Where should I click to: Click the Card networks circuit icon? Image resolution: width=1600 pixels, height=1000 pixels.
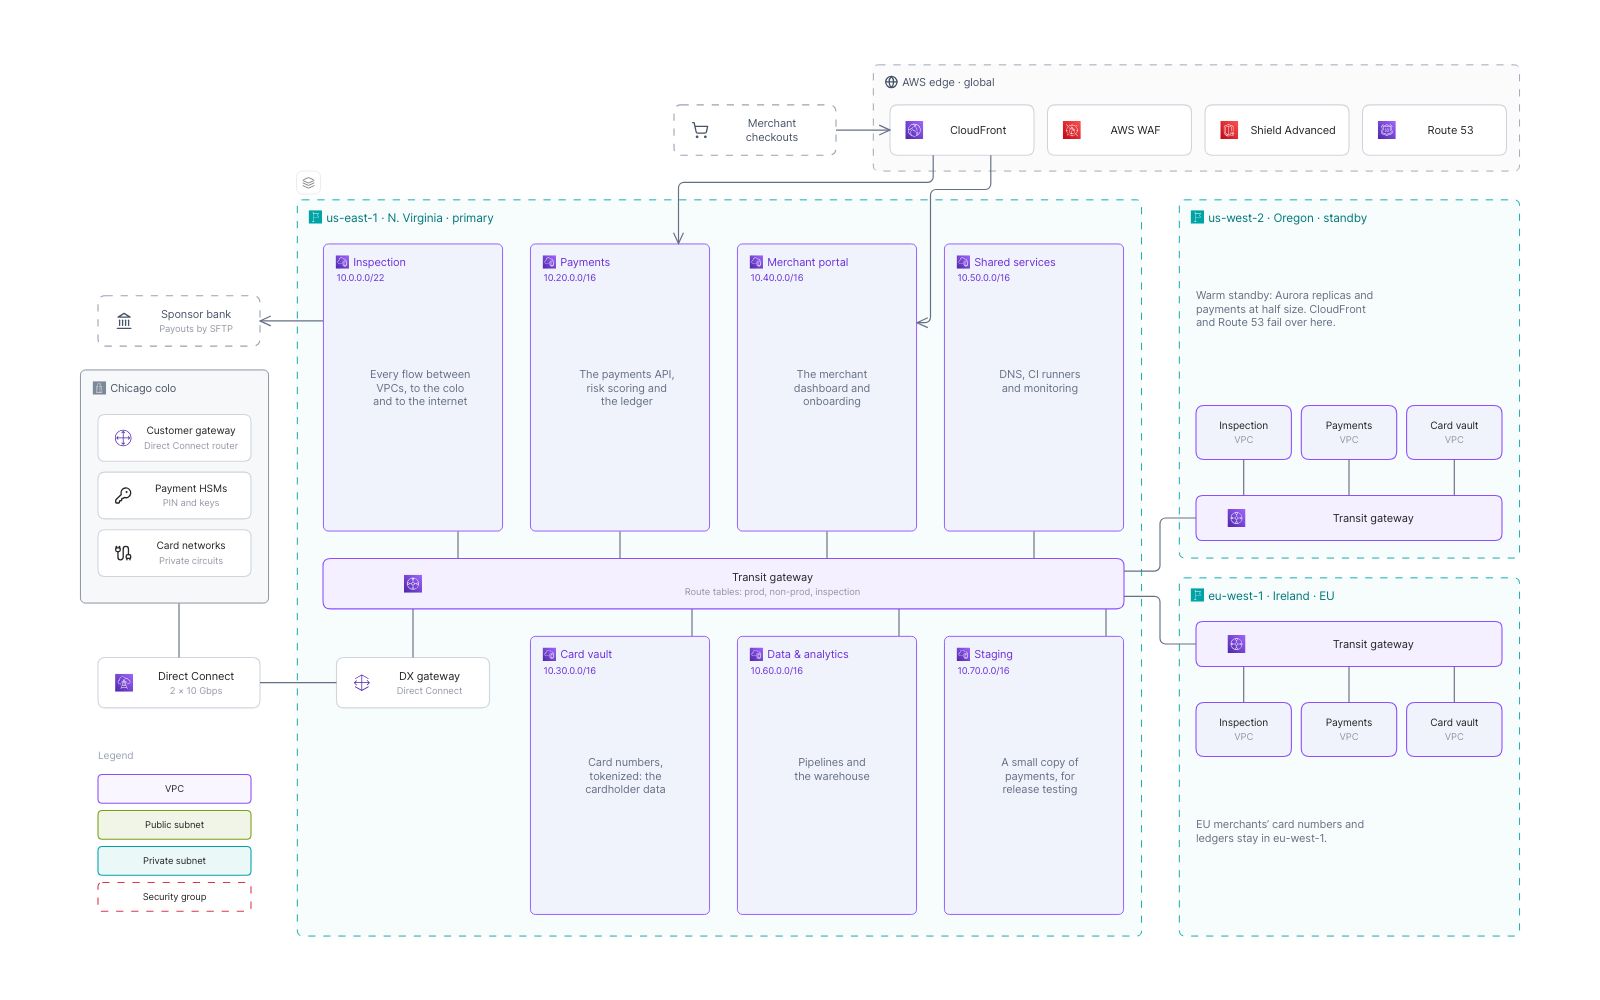123,553
